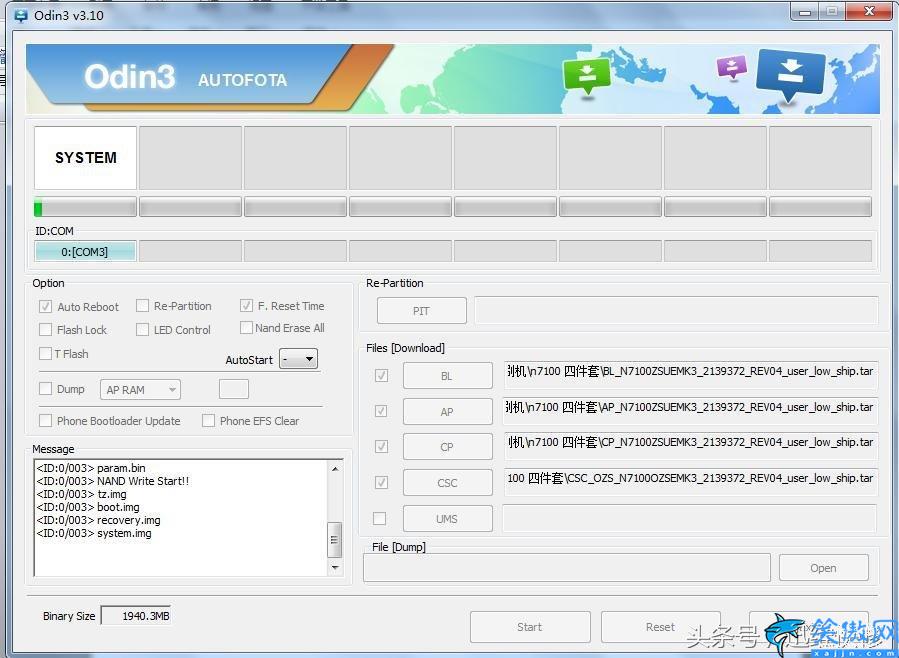Click the CP file path field
Viewport: 899px width, 658px height.
pos(690,446)
